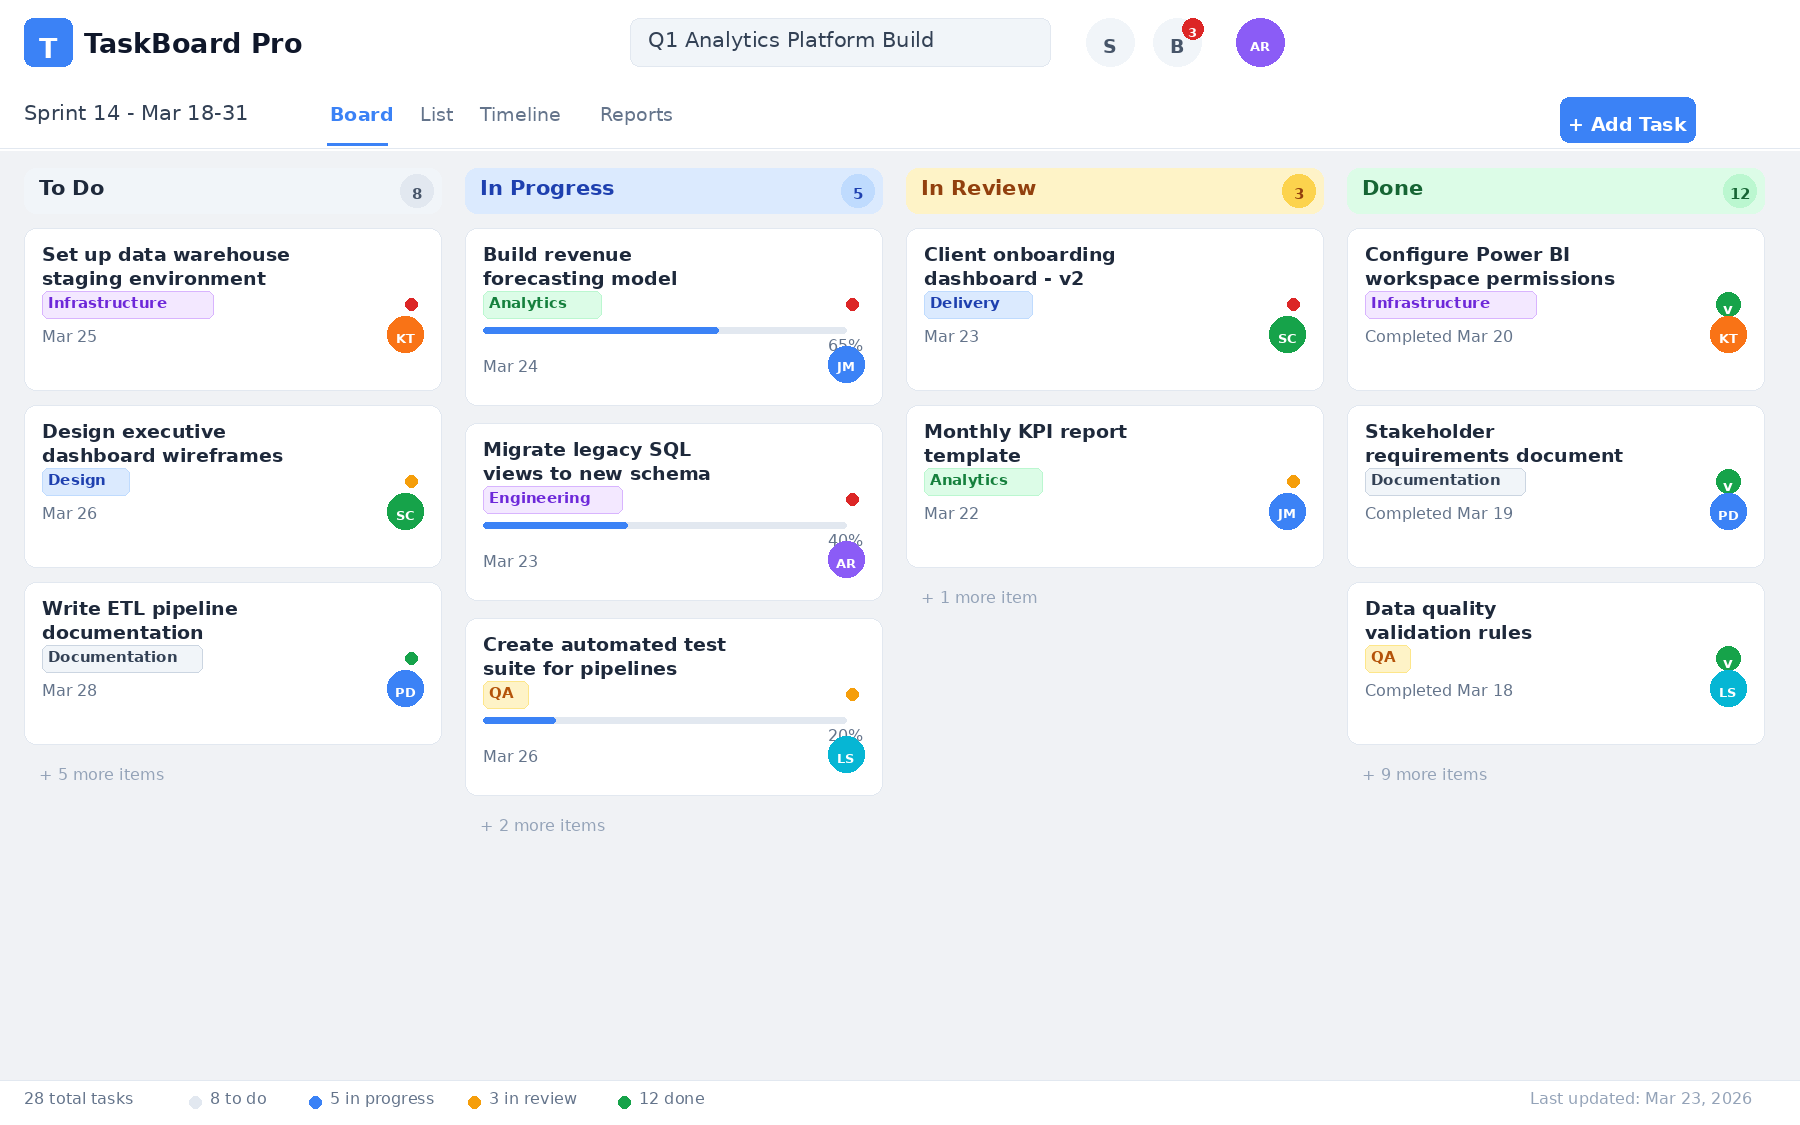Click '28 total tasks' in status bar
The height and width of the screenshot is (1125, 1800).
(78, 1098)
